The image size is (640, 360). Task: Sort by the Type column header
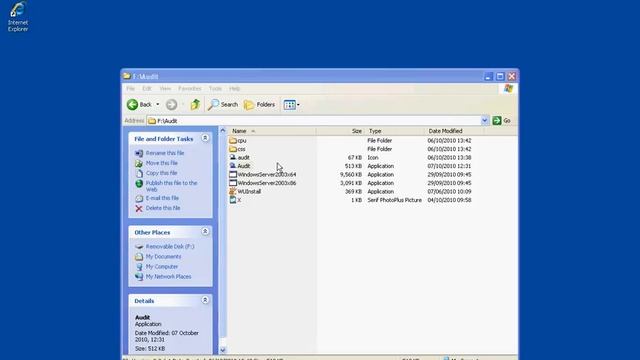(x=395, y=131)
